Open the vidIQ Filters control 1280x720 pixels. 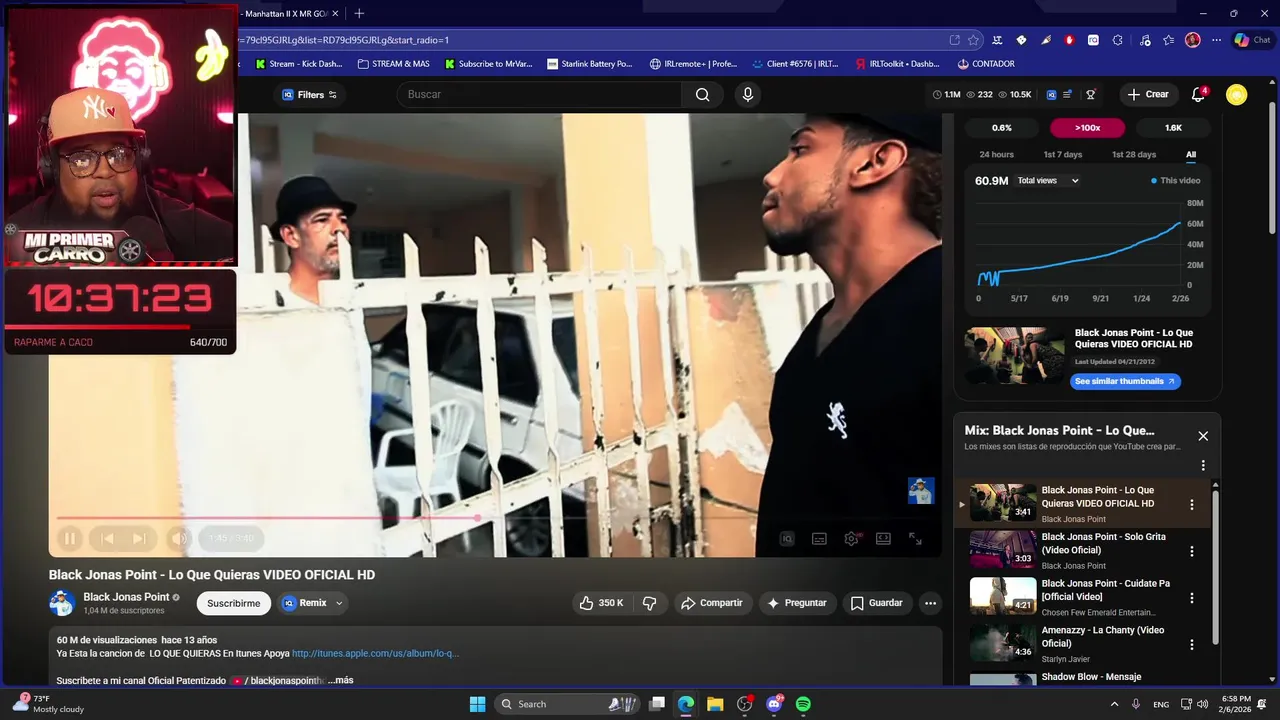tap(310, 95)
